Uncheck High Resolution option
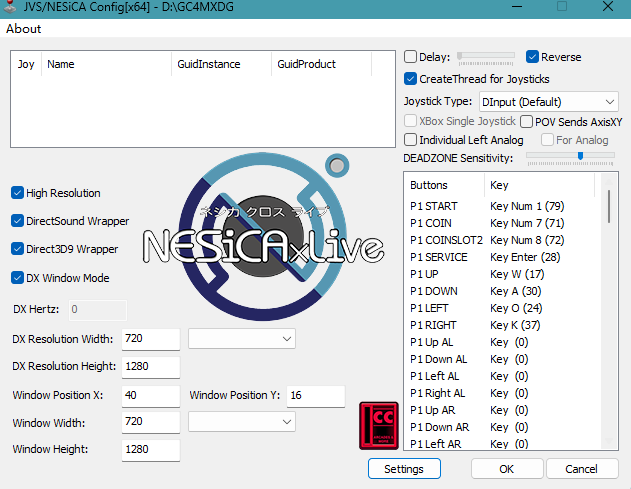Viewport: 631px width, 489px height. (17, 193)
